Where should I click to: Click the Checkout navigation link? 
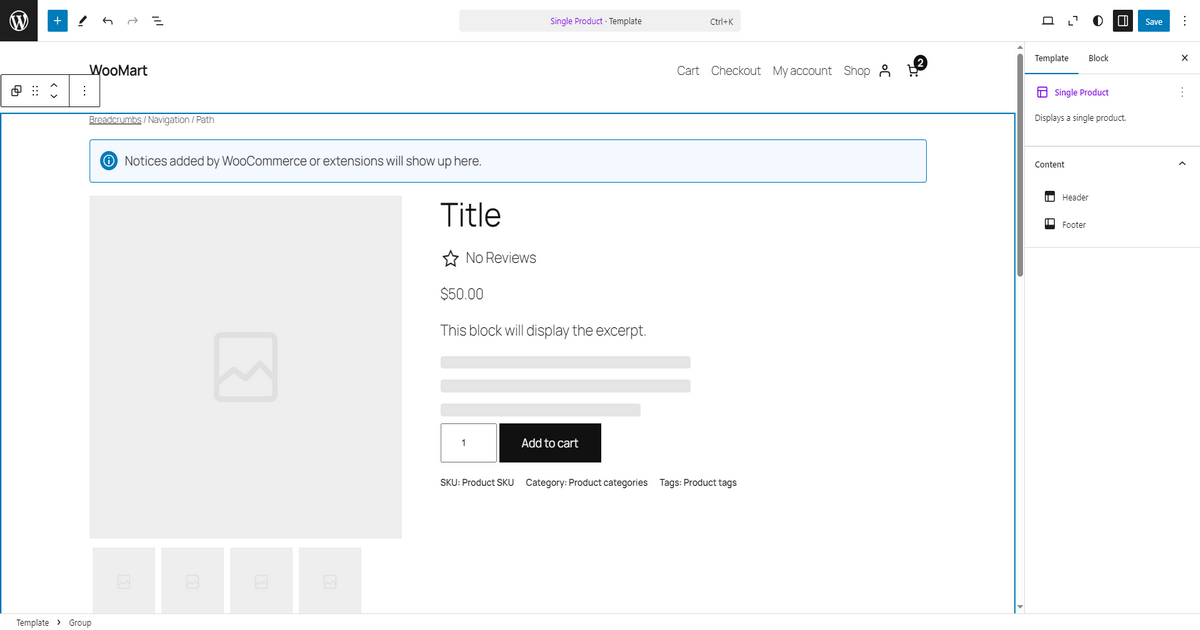click(x=736, y=71)
